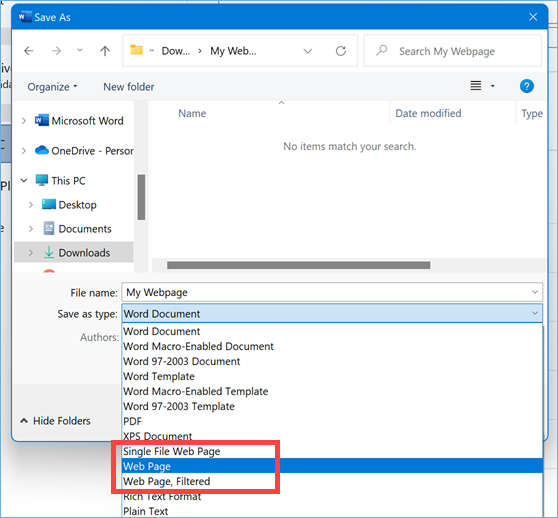Open the Organize menu
Image resolution: width=558 pixels, height=518 pixels.
52,87
